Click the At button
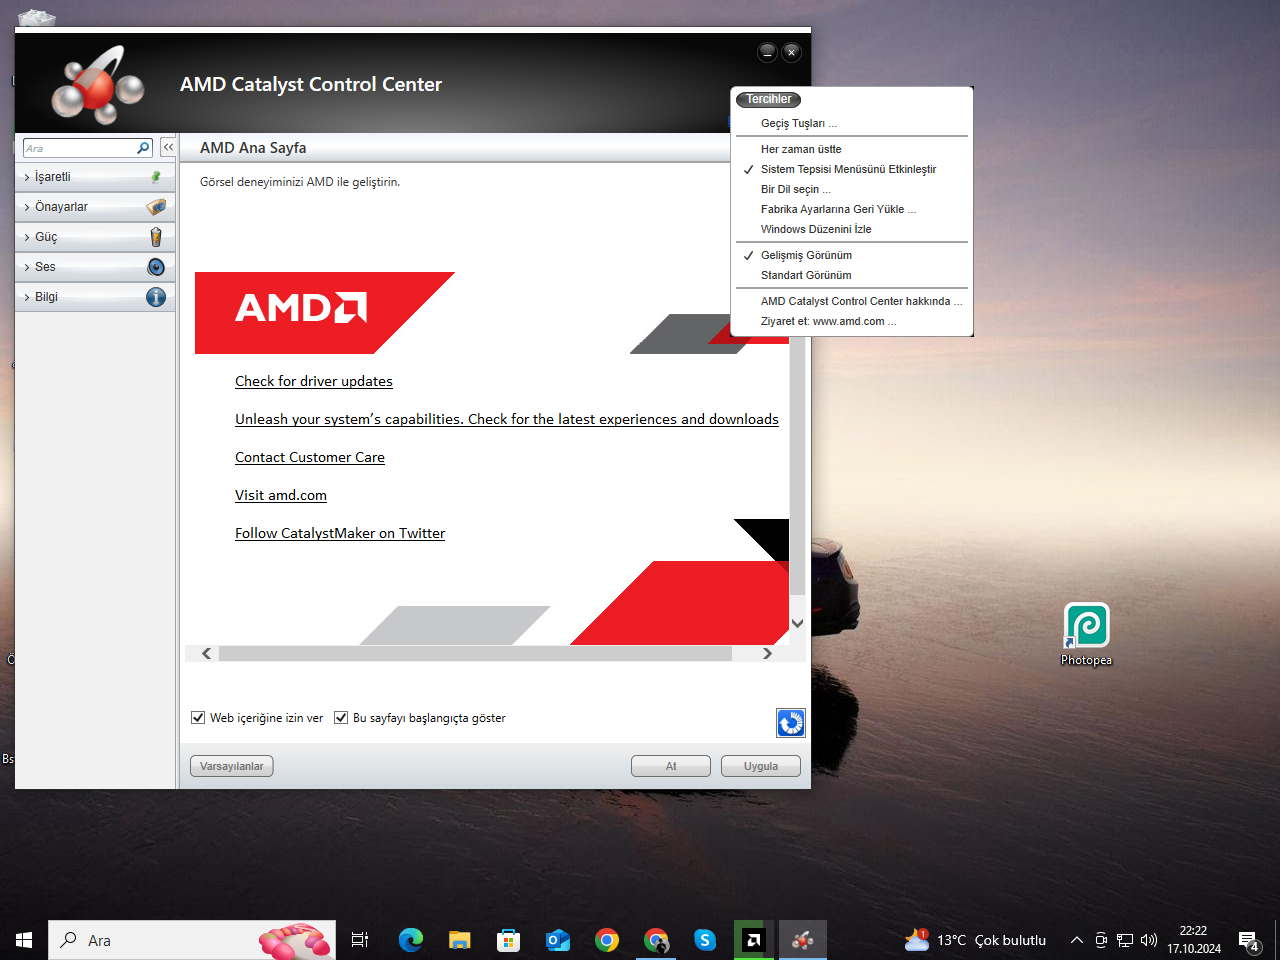This screenshot has width=1280, height=960. 671,766
